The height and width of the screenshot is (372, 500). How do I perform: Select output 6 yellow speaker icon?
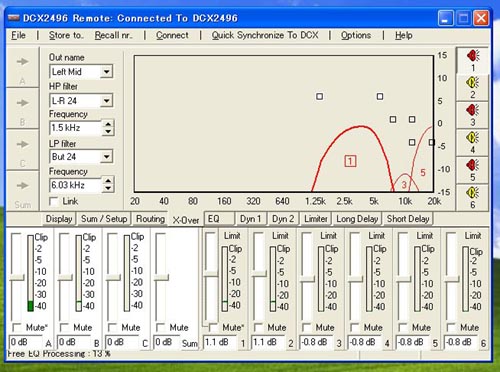pos(473,192)
